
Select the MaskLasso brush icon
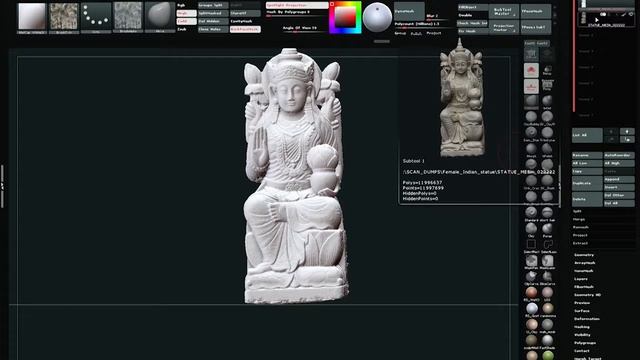(x=547, y=262)
